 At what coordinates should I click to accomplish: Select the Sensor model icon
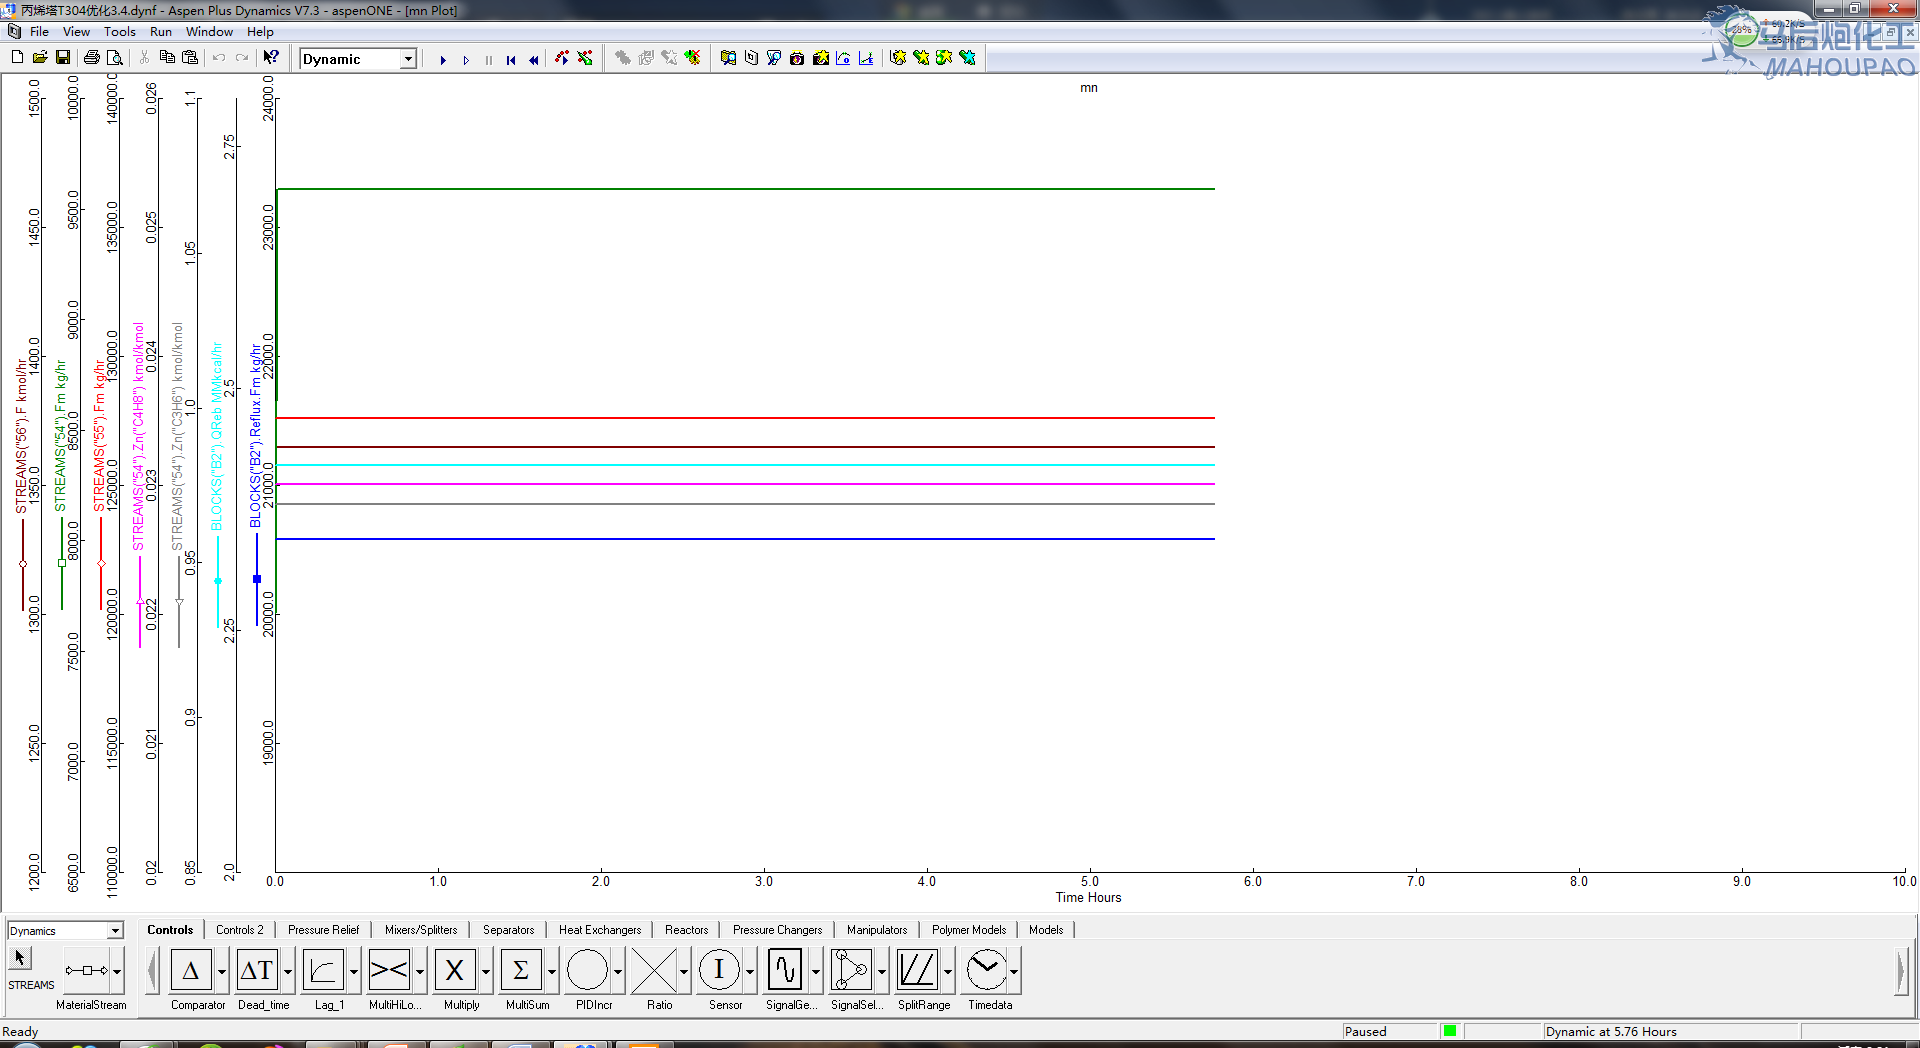719,970
